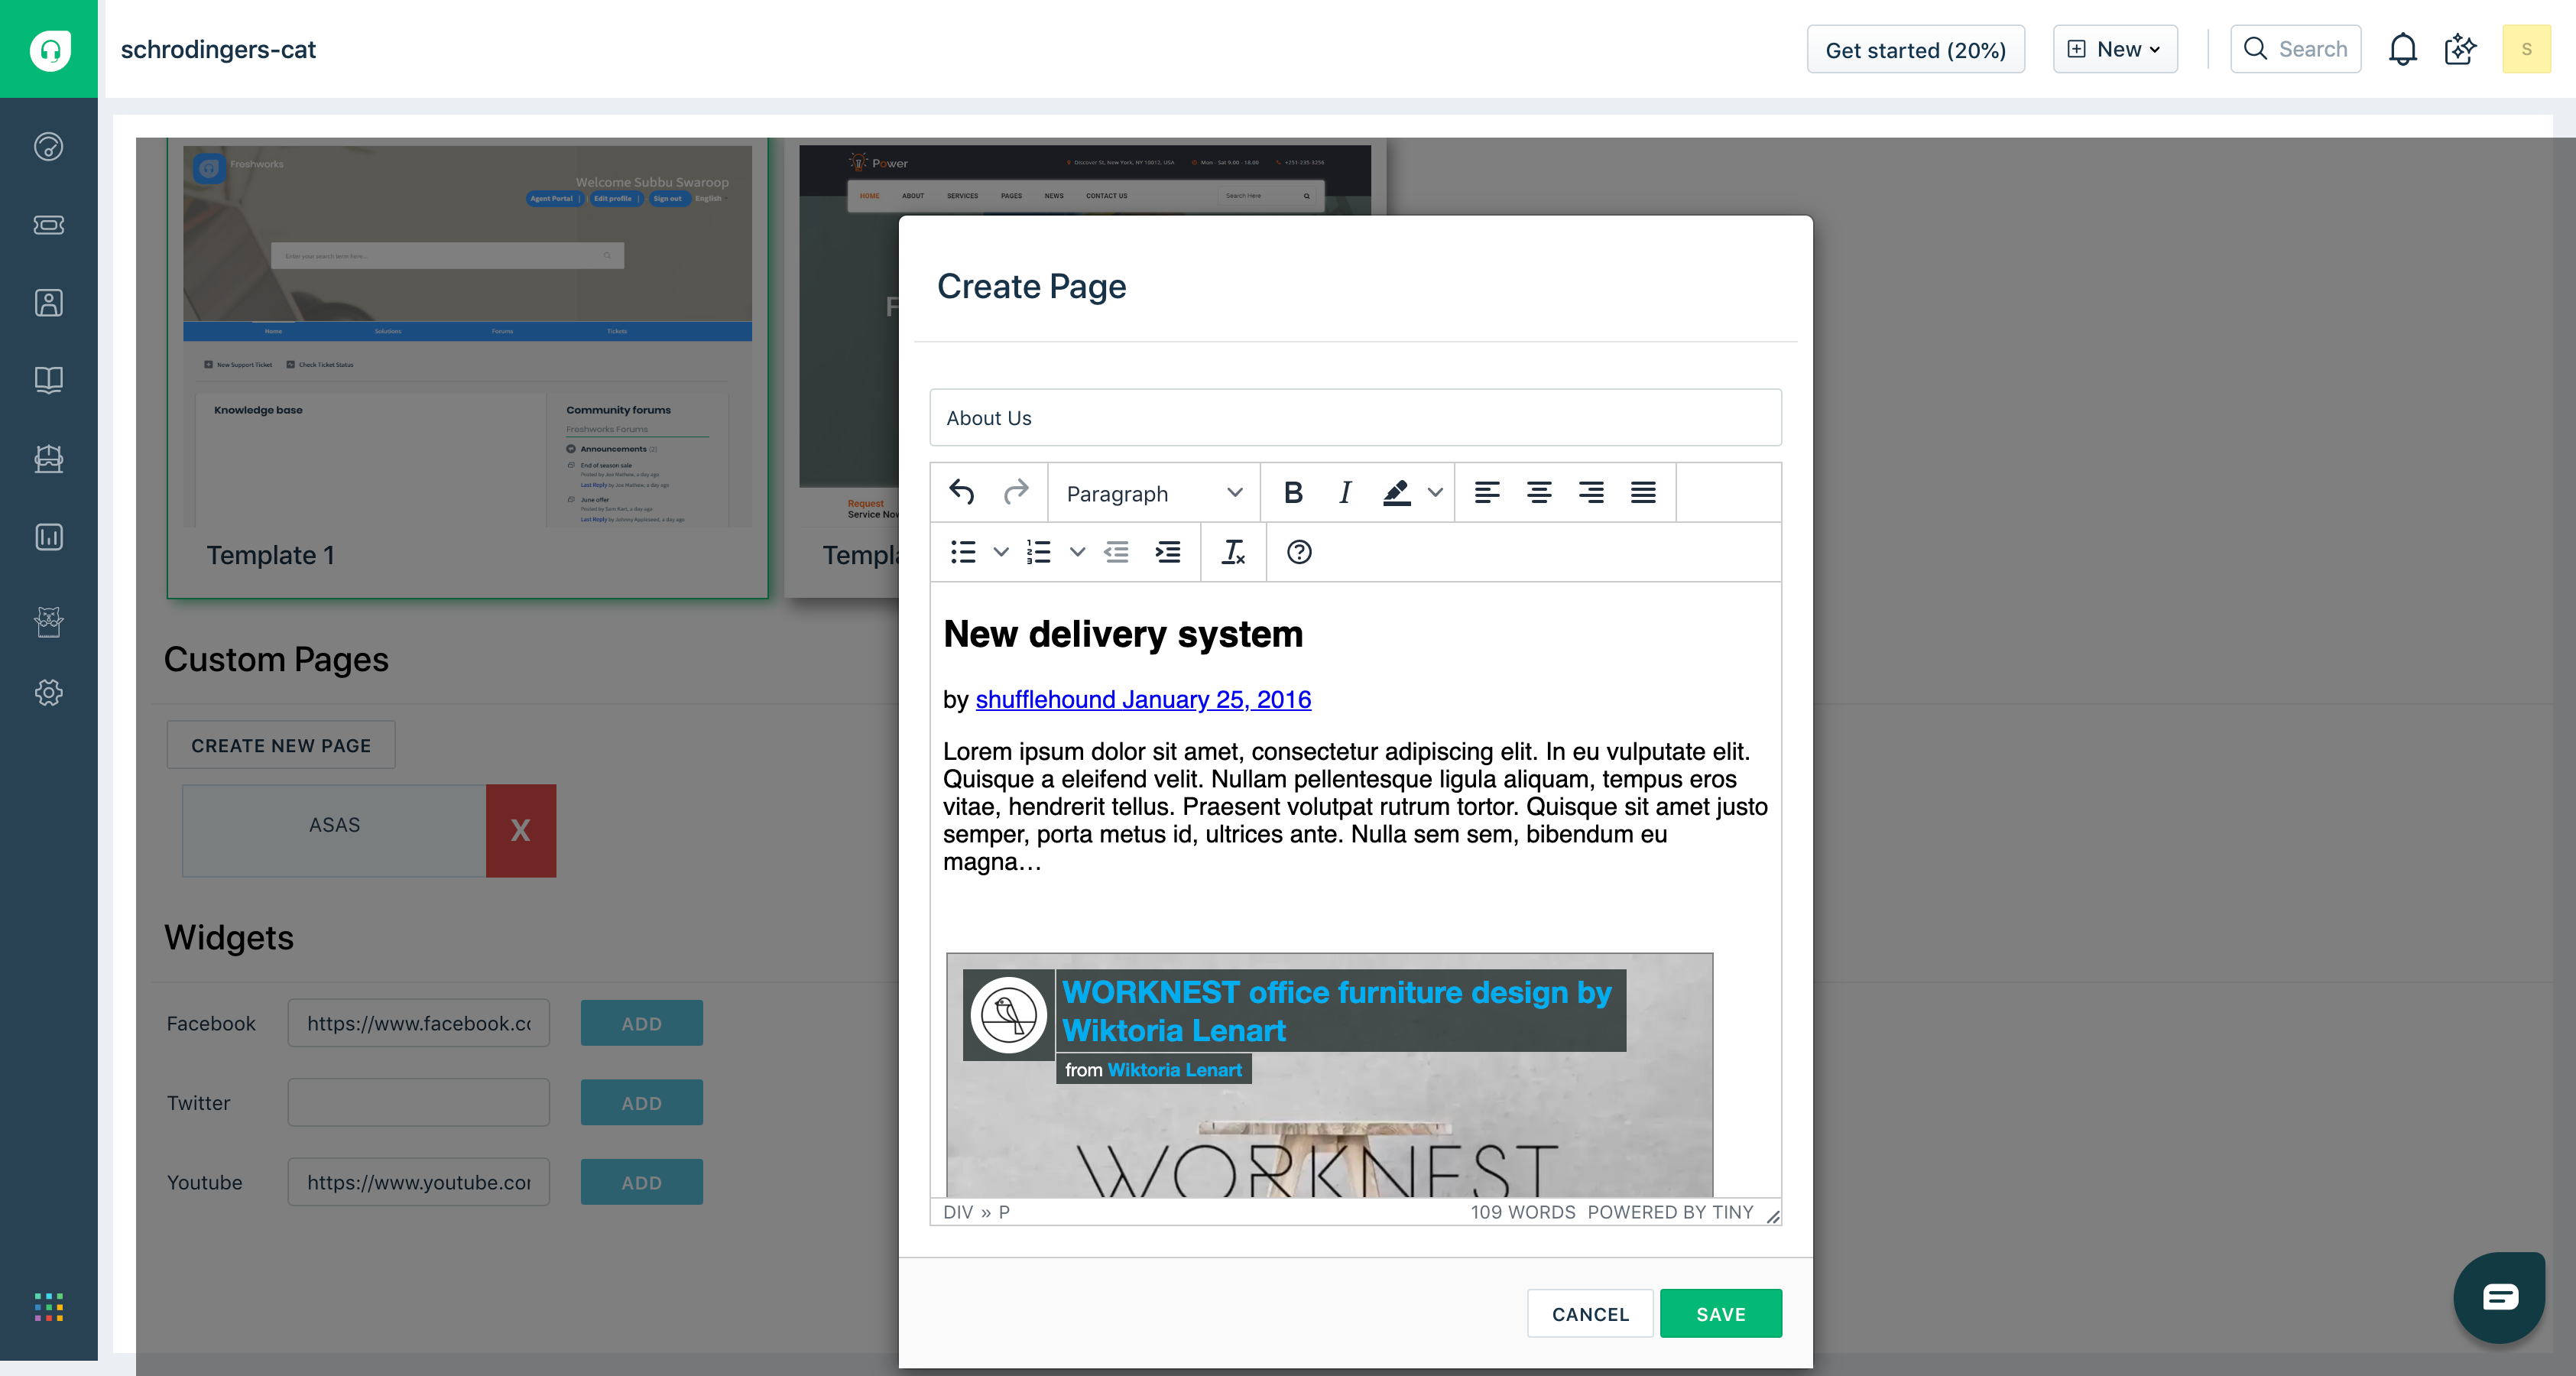Click the highlight color marker icon
2576x1376 pixels.
click(1396, 492)
